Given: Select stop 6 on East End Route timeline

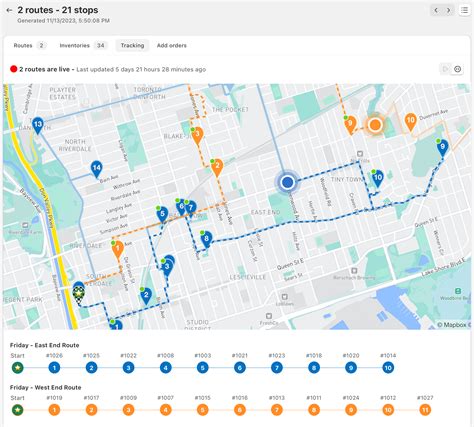Looking at the screenshot, I should coord(240,368).
